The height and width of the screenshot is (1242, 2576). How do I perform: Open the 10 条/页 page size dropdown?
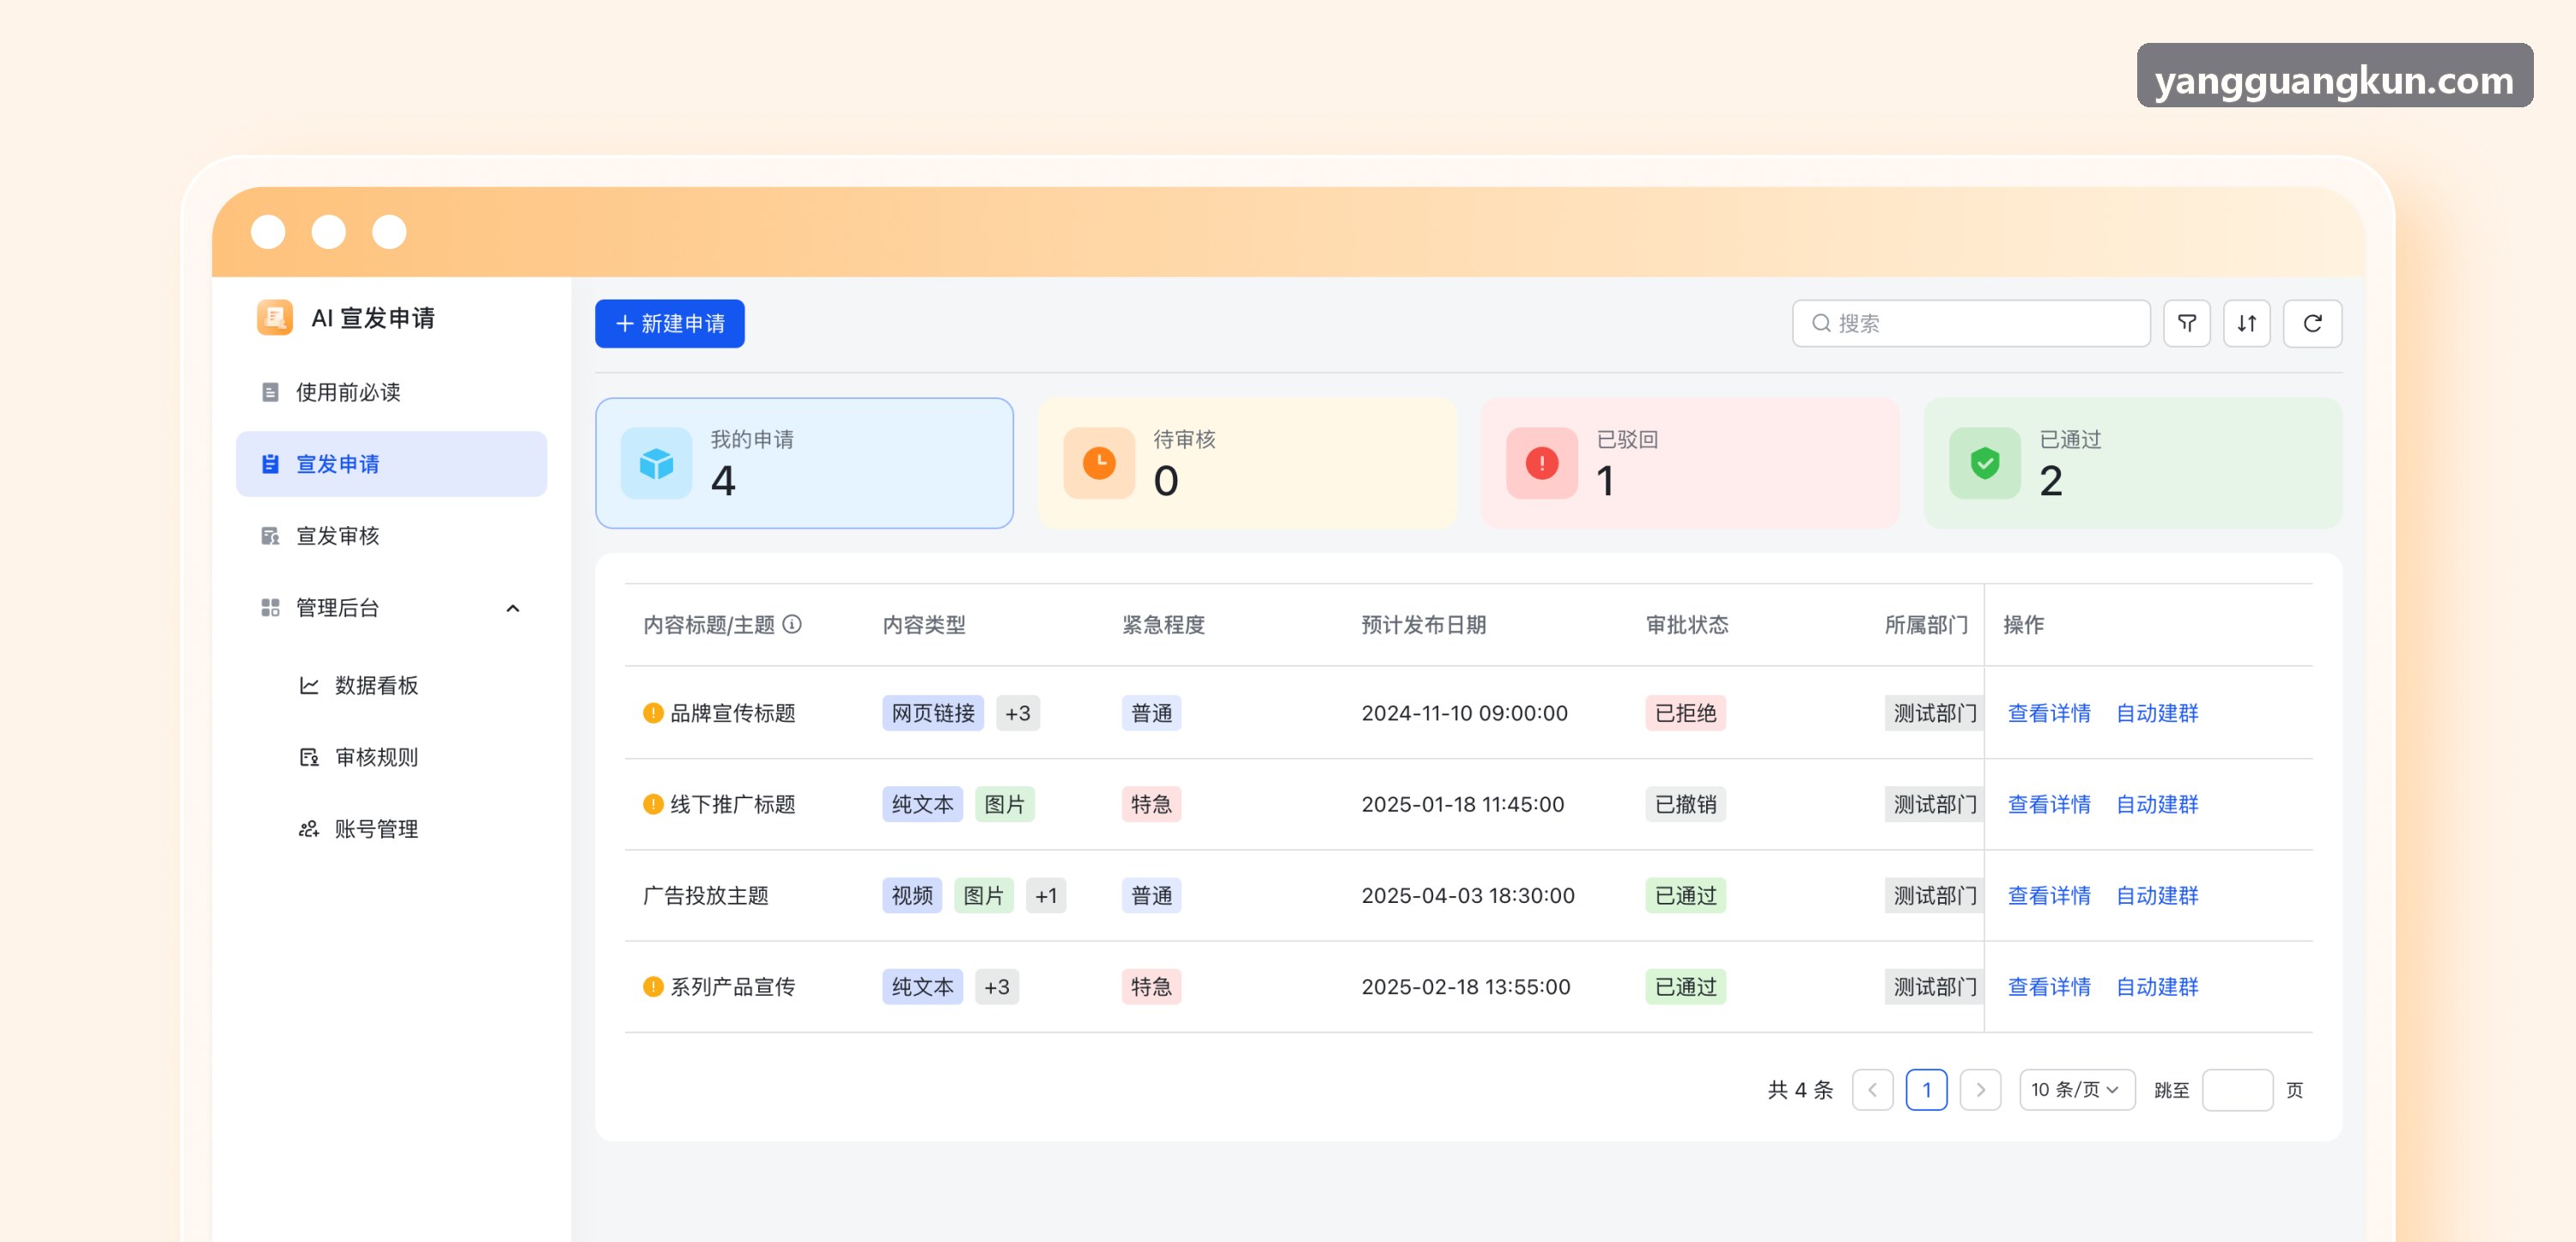point(2076,1089)
